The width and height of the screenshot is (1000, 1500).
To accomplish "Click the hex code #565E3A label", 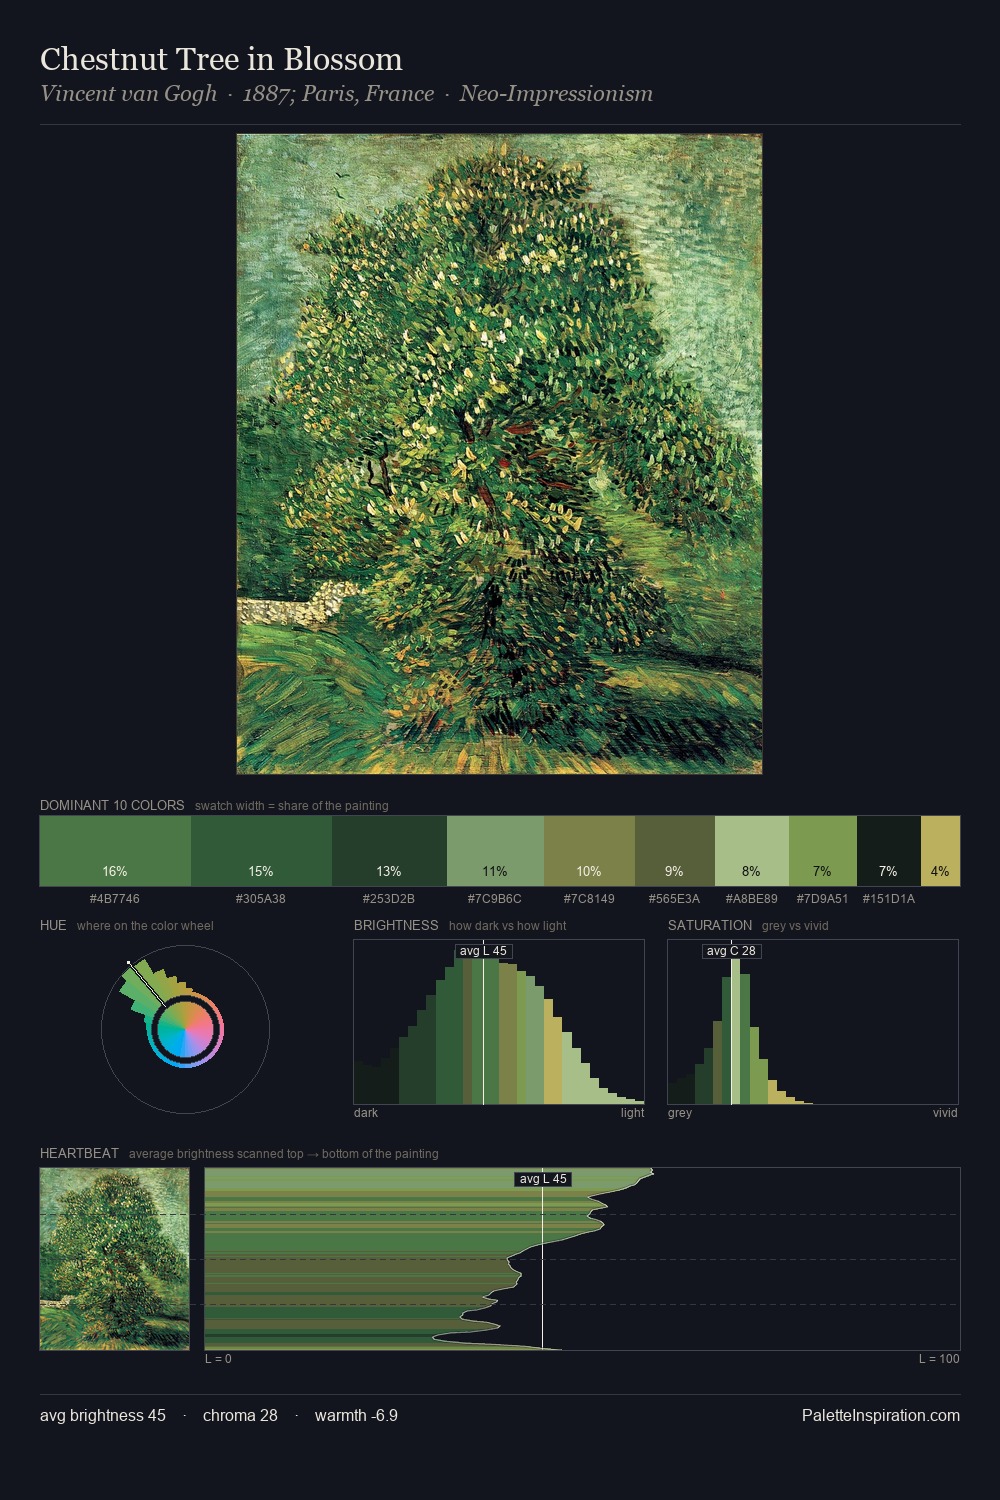I will 675,899.
